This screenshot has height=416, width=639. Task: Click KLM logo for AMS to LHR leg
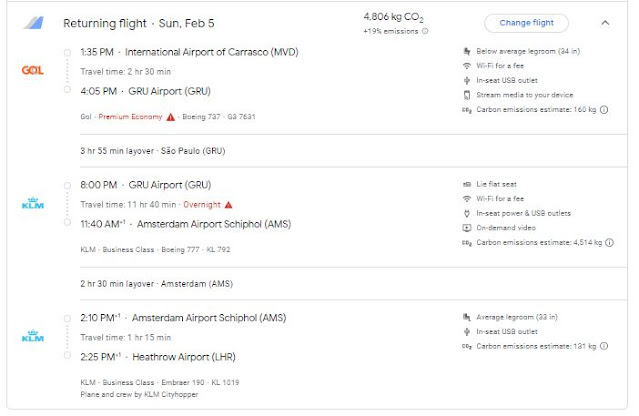[32, 338]
